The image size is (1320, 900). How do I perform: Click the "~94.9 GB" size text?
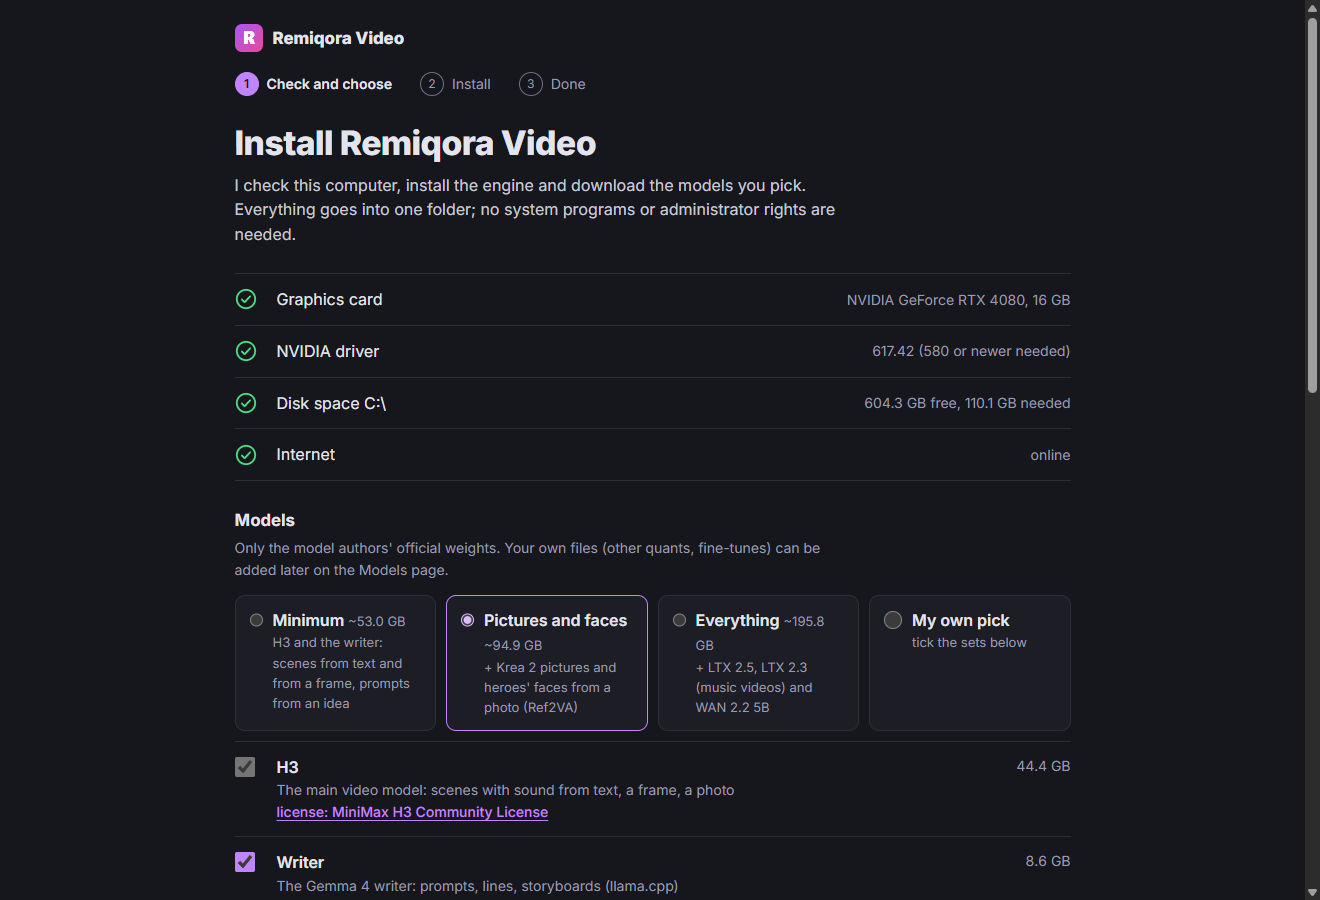click(x=513, y=645)
